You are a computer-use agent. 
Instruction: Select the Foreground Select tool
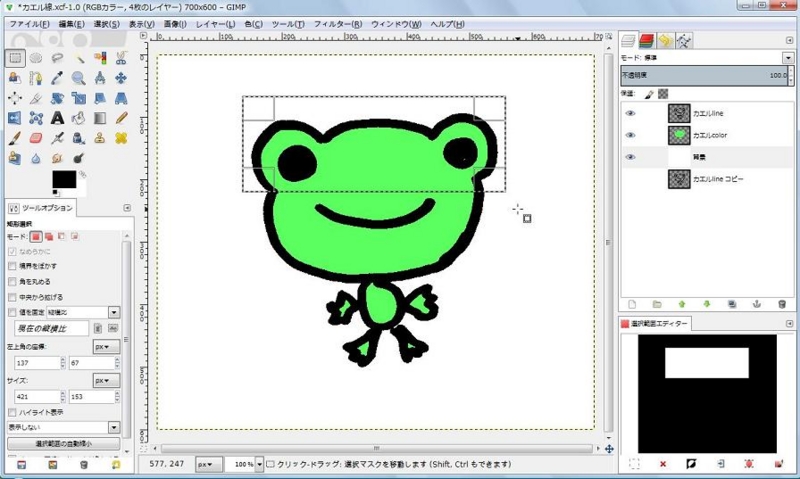(15, 78)
